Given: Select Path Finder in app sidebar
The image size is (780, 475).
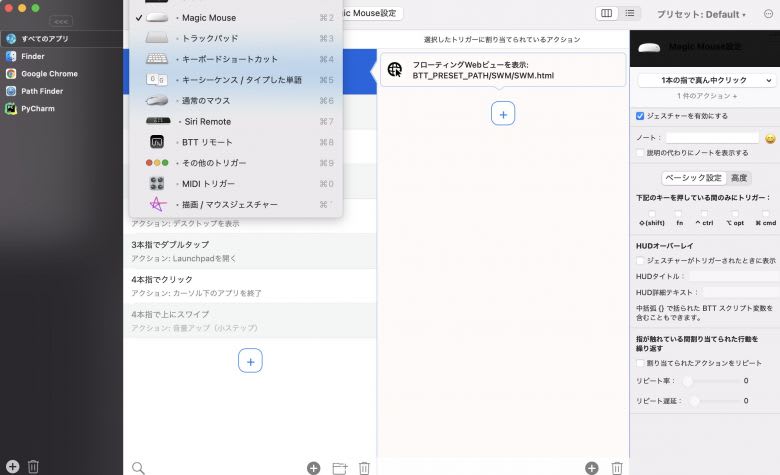Looking at the screenshot, I should coord(62,91).
